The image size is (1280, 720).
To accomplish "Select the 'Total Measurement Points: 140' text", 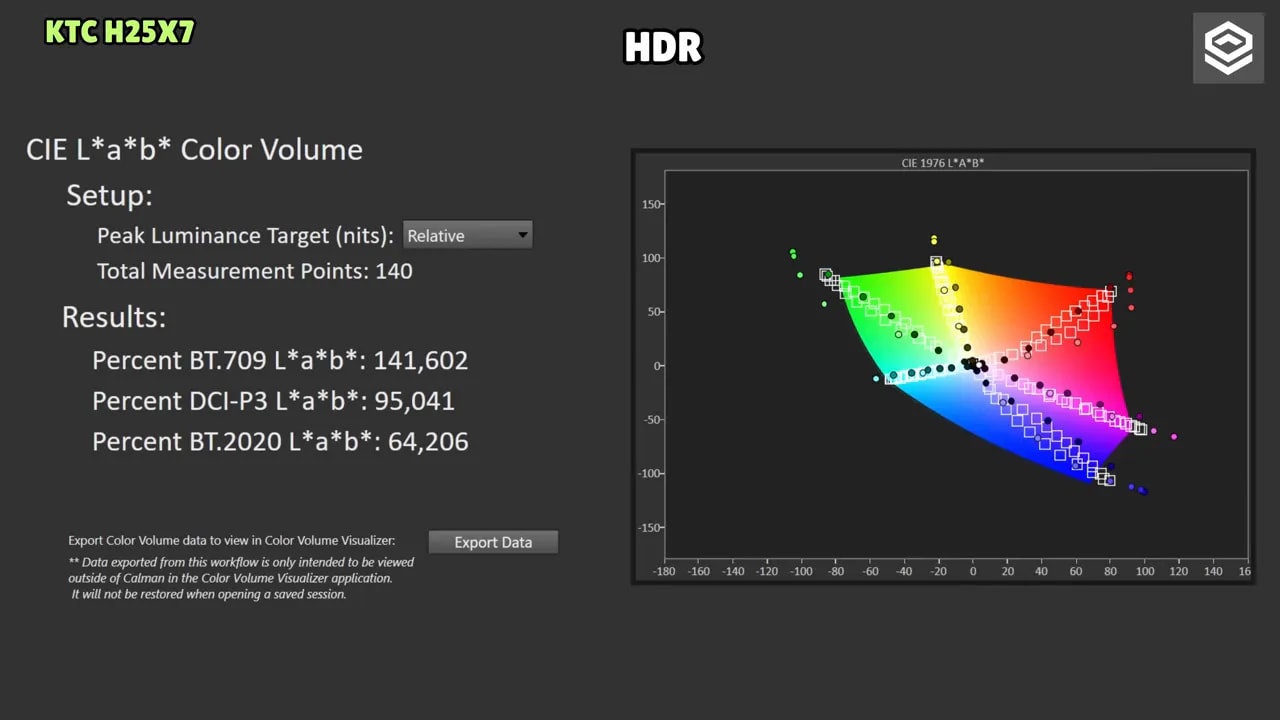I will point(254,271).
